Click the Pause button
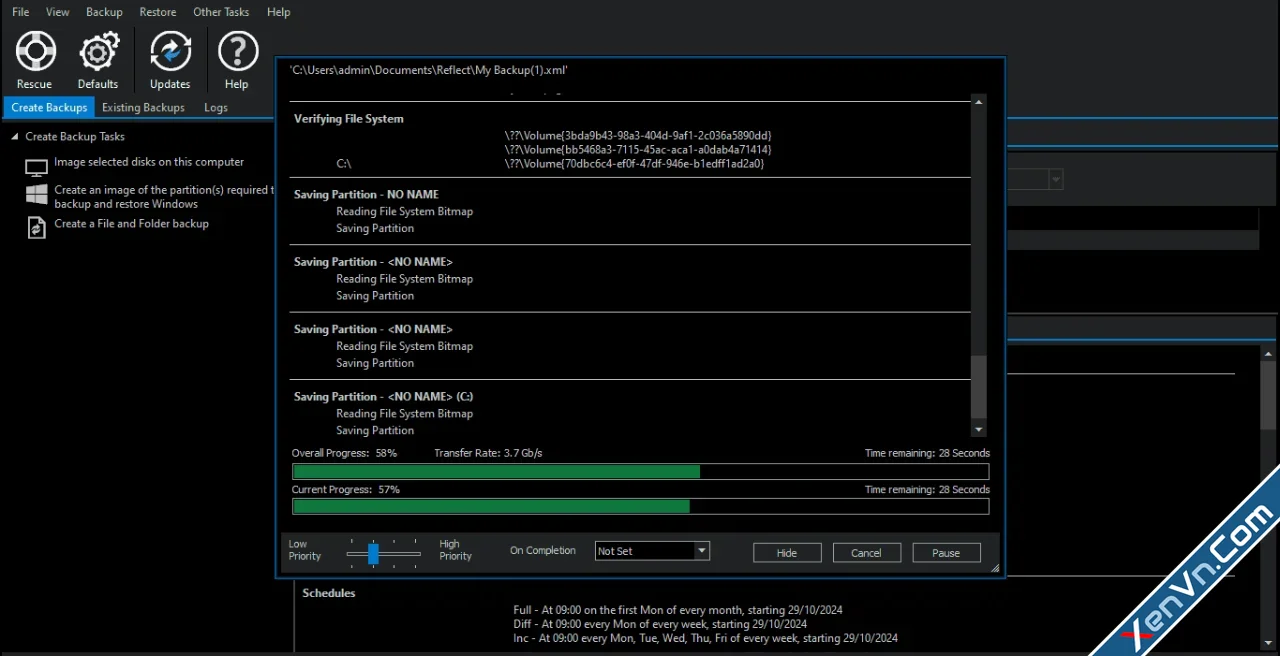 click(x=946, y=553)
